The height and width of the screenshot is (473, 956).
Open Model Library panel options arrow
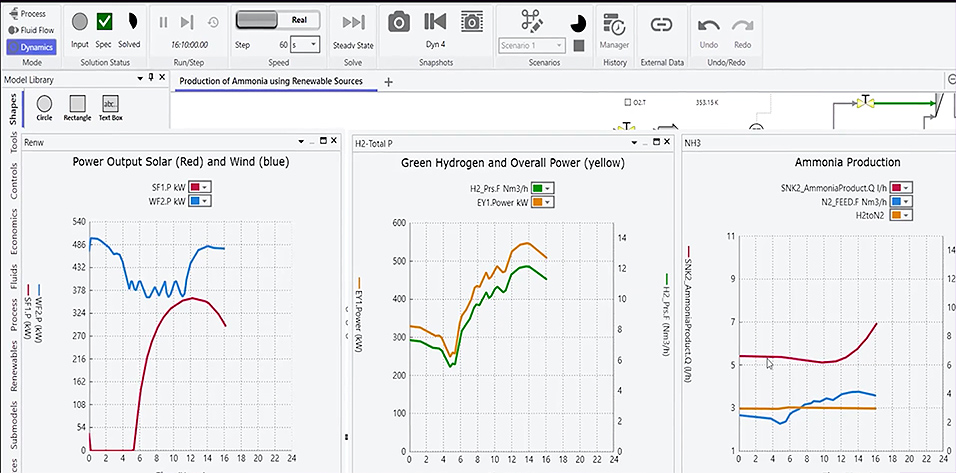pos(142,77)
